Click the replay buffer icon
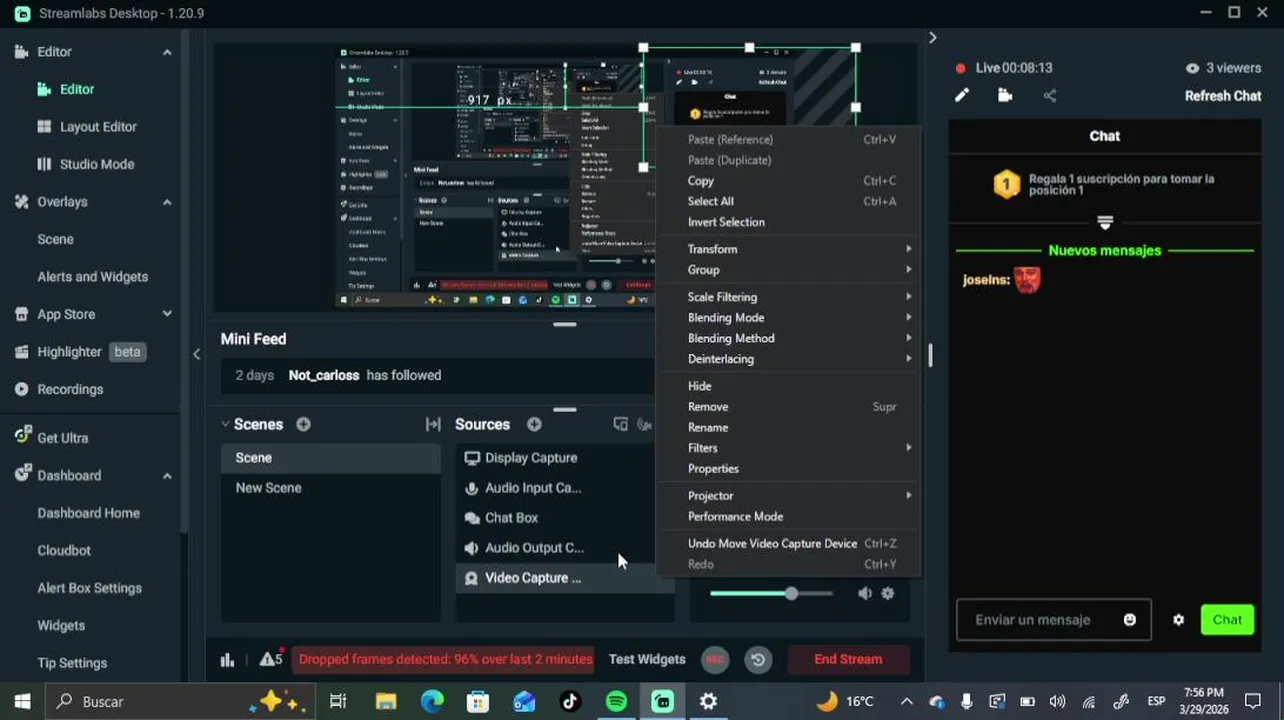Viewport: 1284px width, 720px height. click(x=758, y=659)
